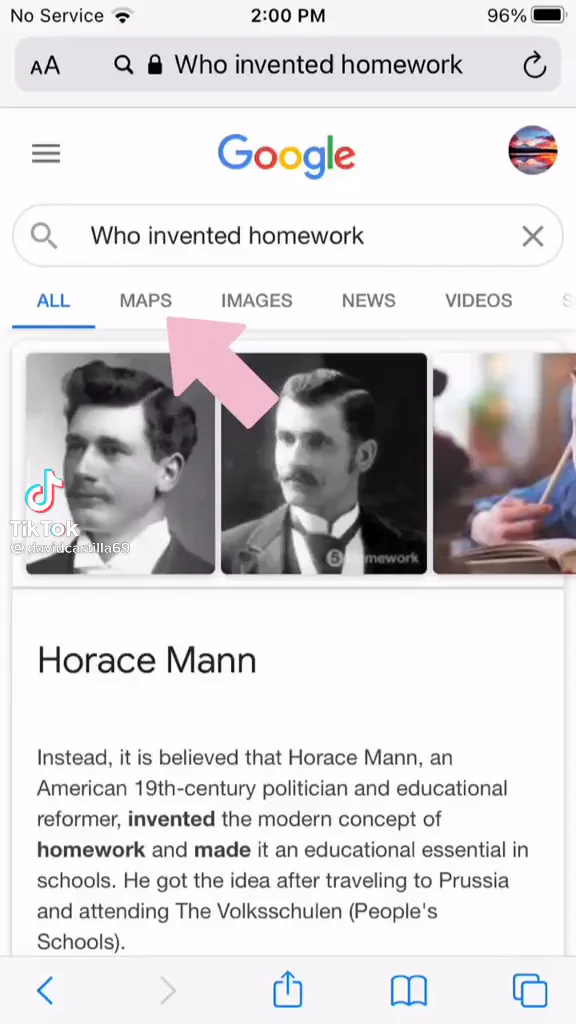Tap the magnifier icon in search box
Viewport: 576px width, 1024px height.
click(x=44, y=236)
